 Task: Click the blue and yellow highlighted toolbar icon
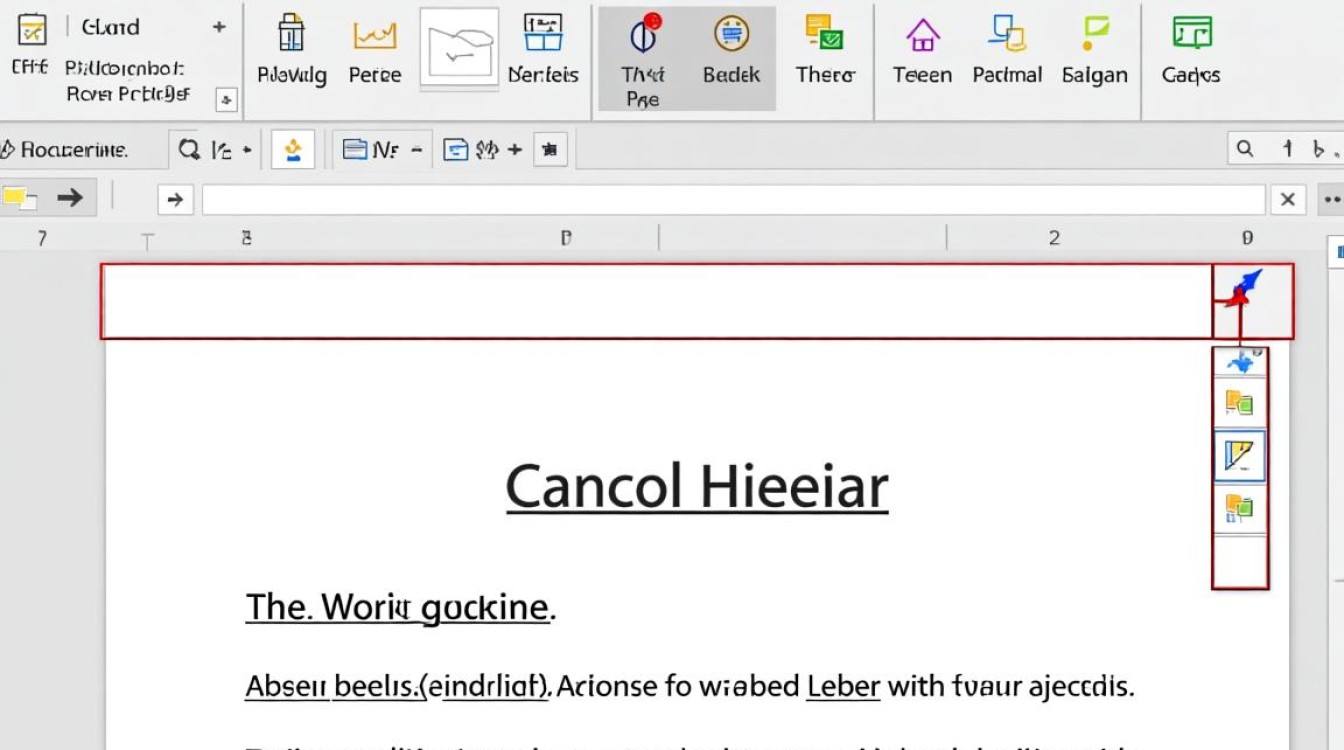[x=293, y=150]
